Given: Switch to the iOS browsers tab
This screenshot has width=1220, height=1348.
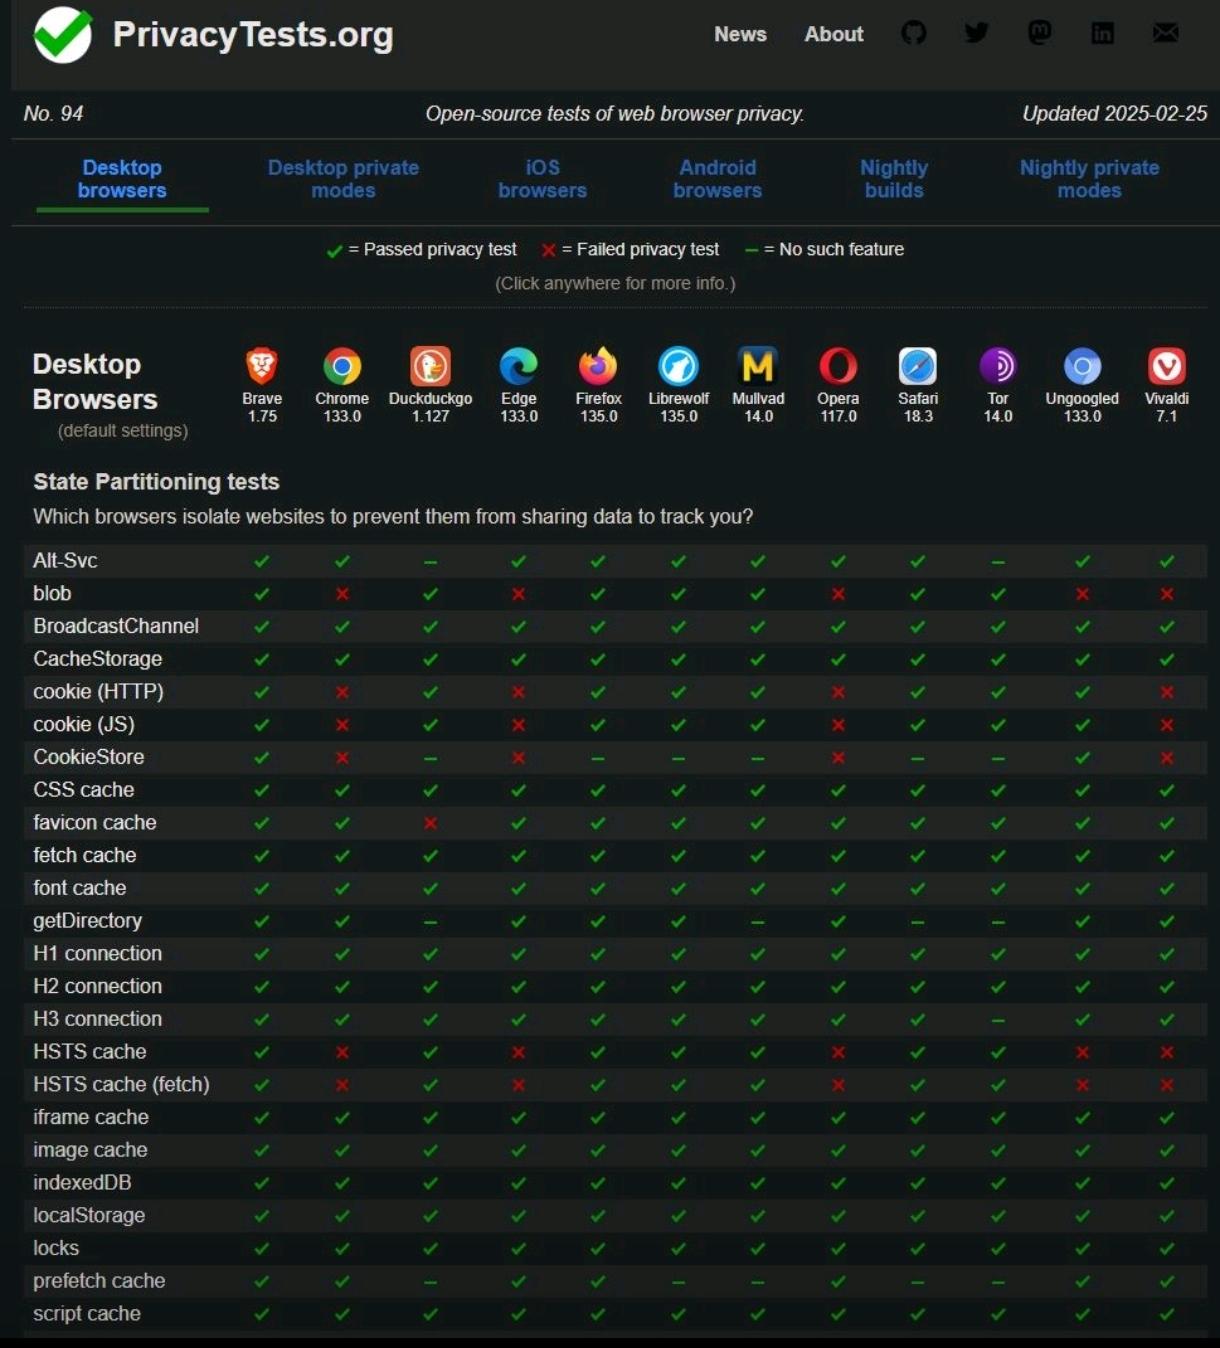Looking at the screenshot, I should click(x=542, y=179).
